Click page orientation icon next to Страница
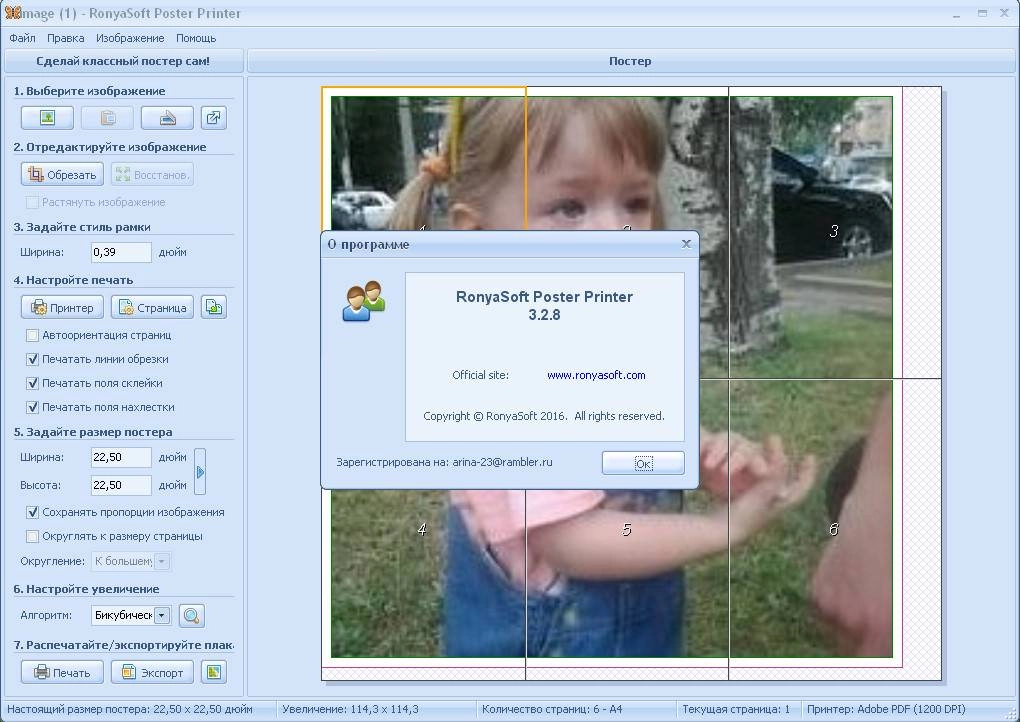 (213, 307)
